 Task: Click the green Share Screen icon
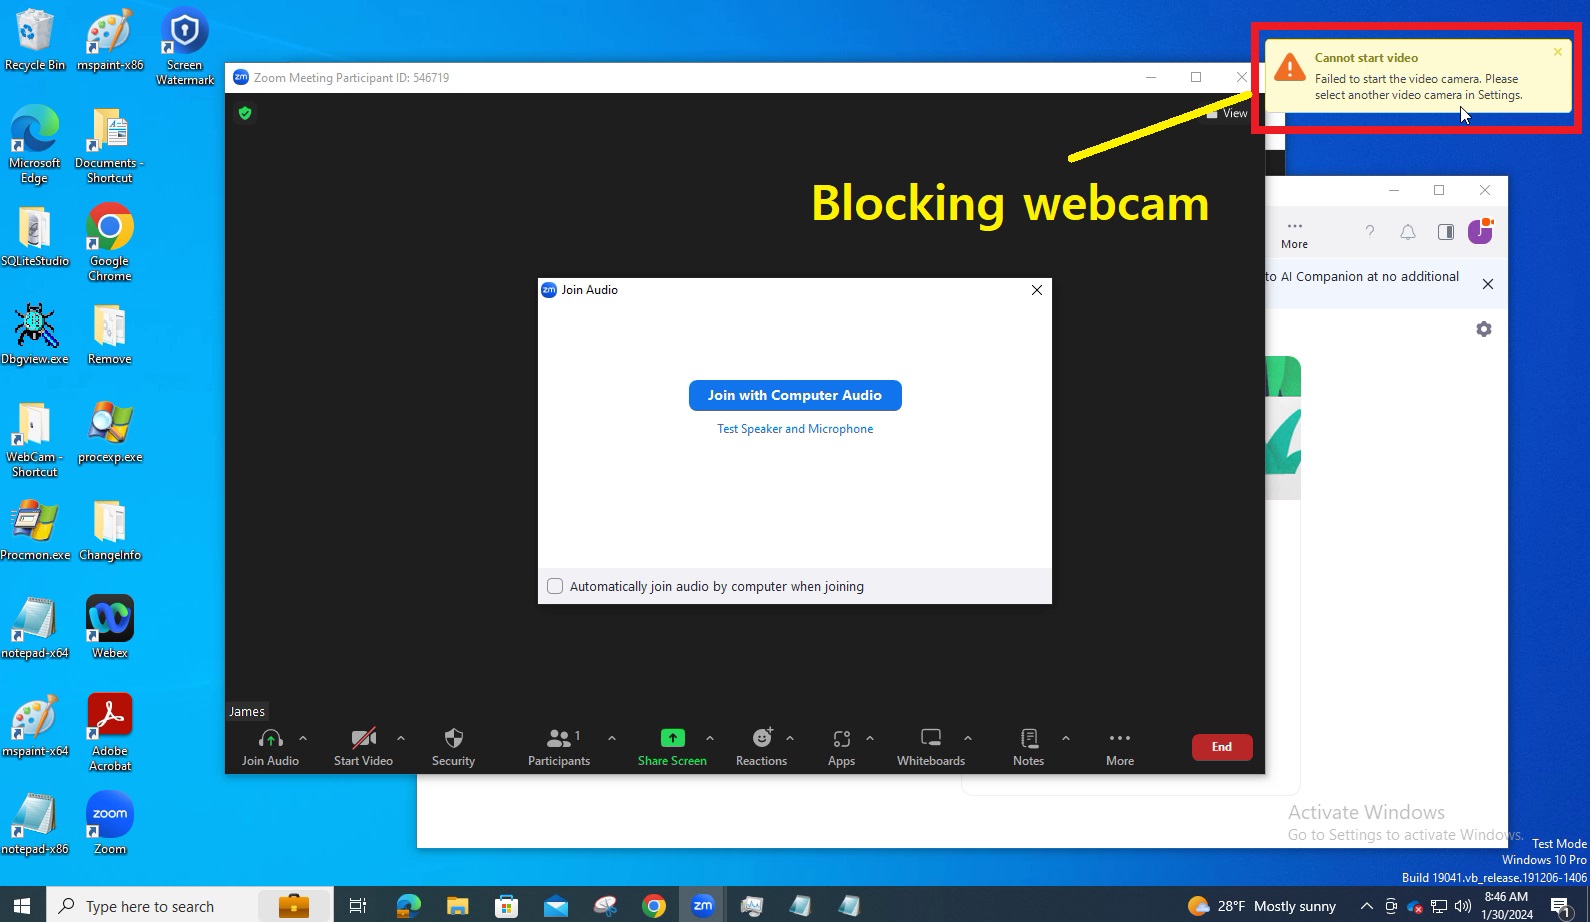click(672, 738)
